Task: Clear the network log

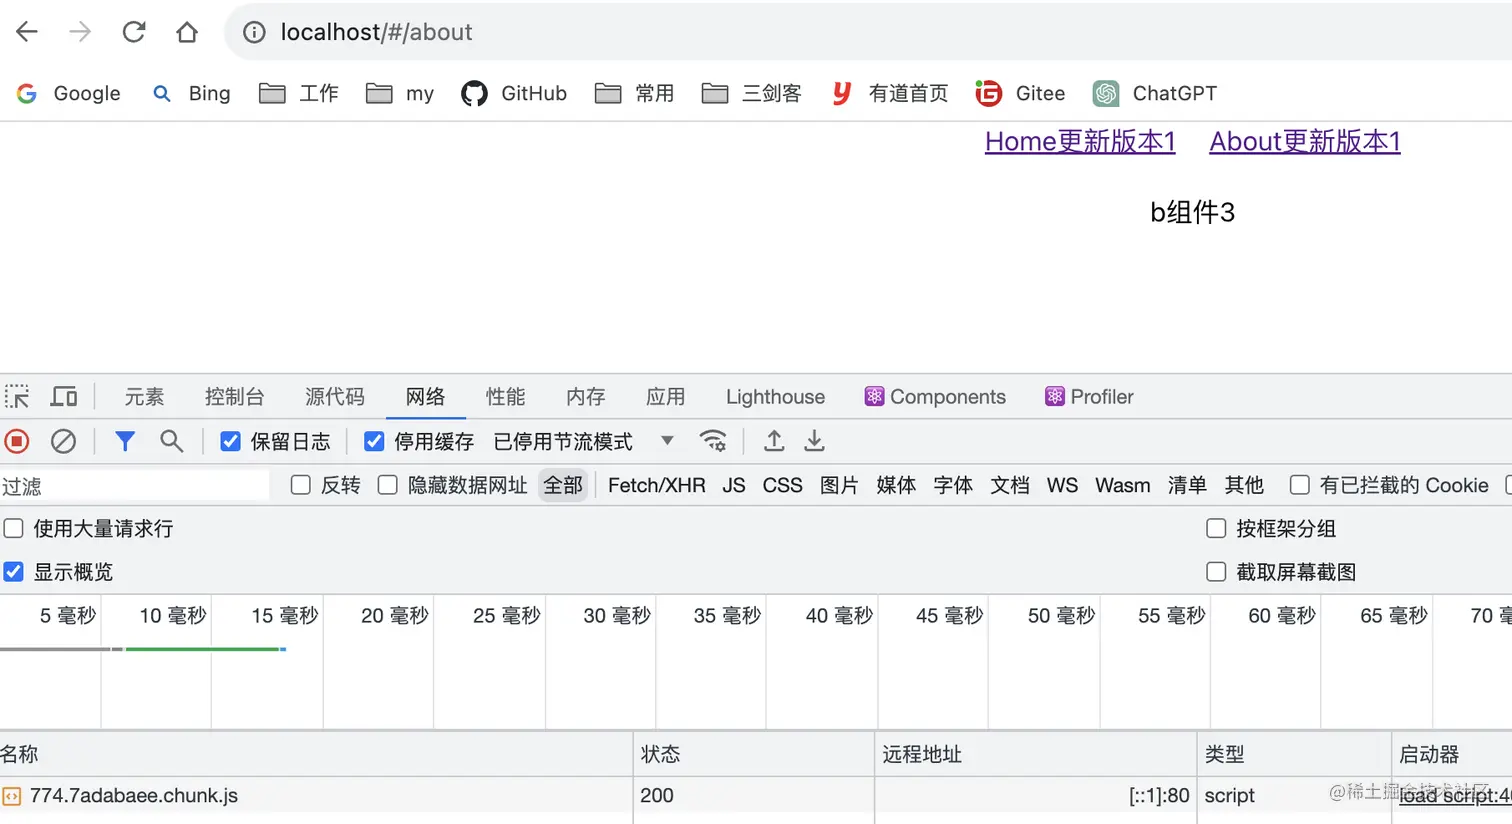Action: click(63, 441)
